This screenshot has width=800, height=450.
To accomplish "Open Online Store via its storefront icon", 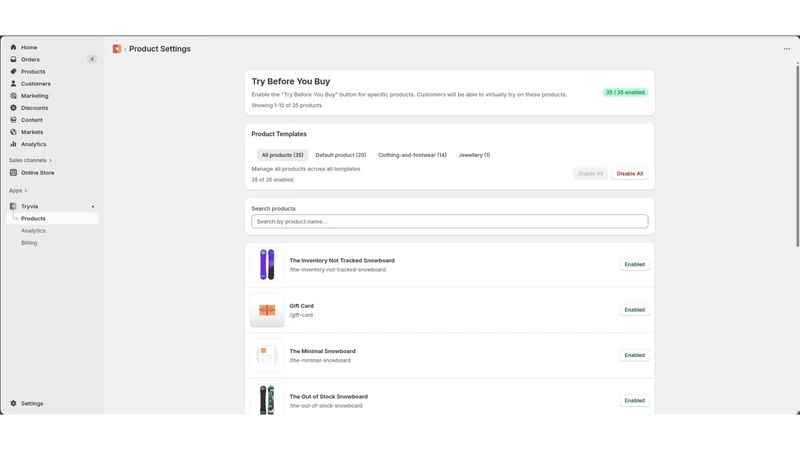I will coord(13,172).
